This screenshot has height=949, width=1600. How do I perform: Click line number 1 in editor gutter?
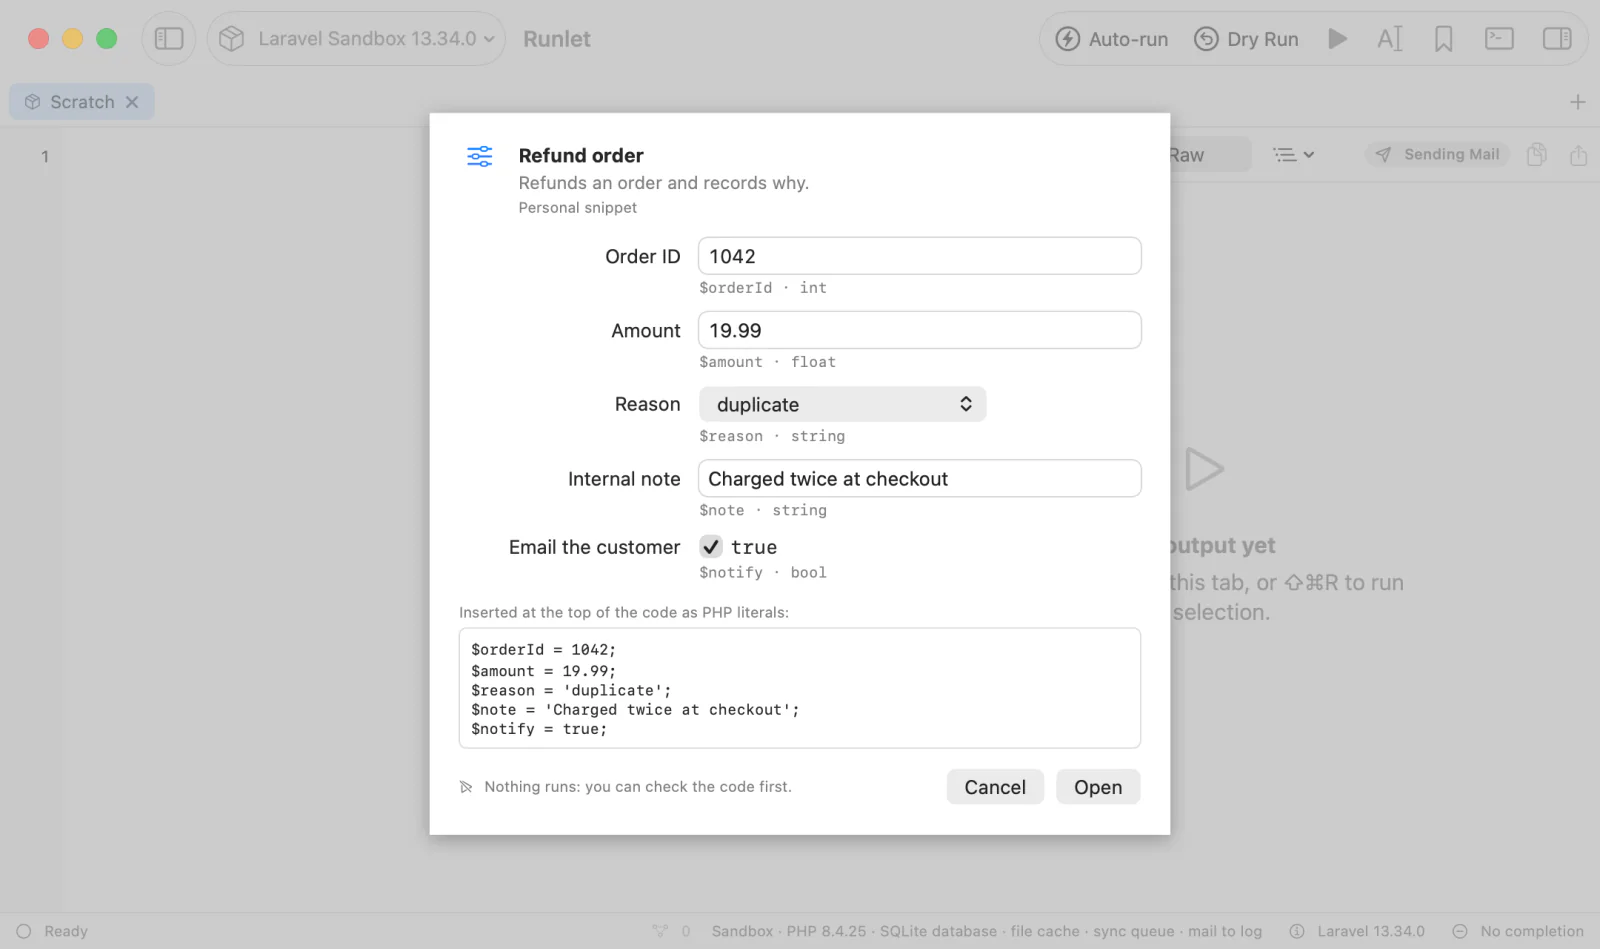(44, 156)
